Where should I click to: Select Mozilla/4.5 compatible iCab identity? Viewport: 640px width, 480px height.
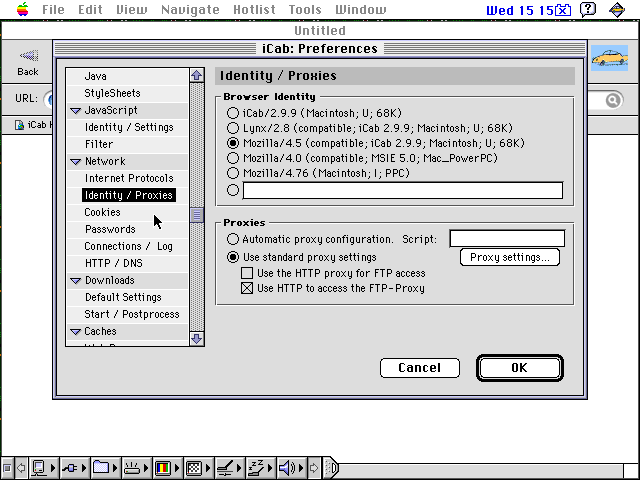(233, 143)
